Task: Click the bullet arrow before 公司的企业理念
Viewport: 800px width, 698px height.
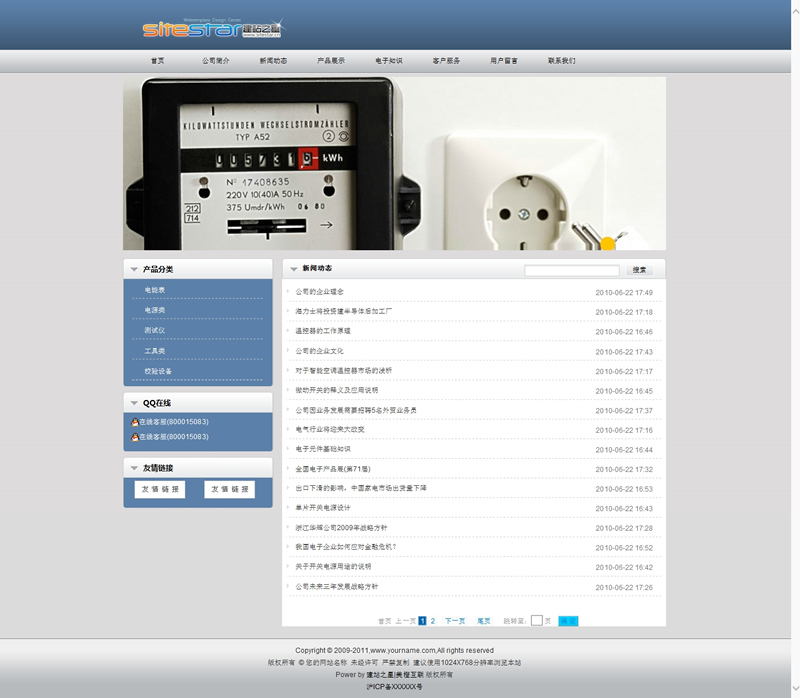Action: (288, 292)
